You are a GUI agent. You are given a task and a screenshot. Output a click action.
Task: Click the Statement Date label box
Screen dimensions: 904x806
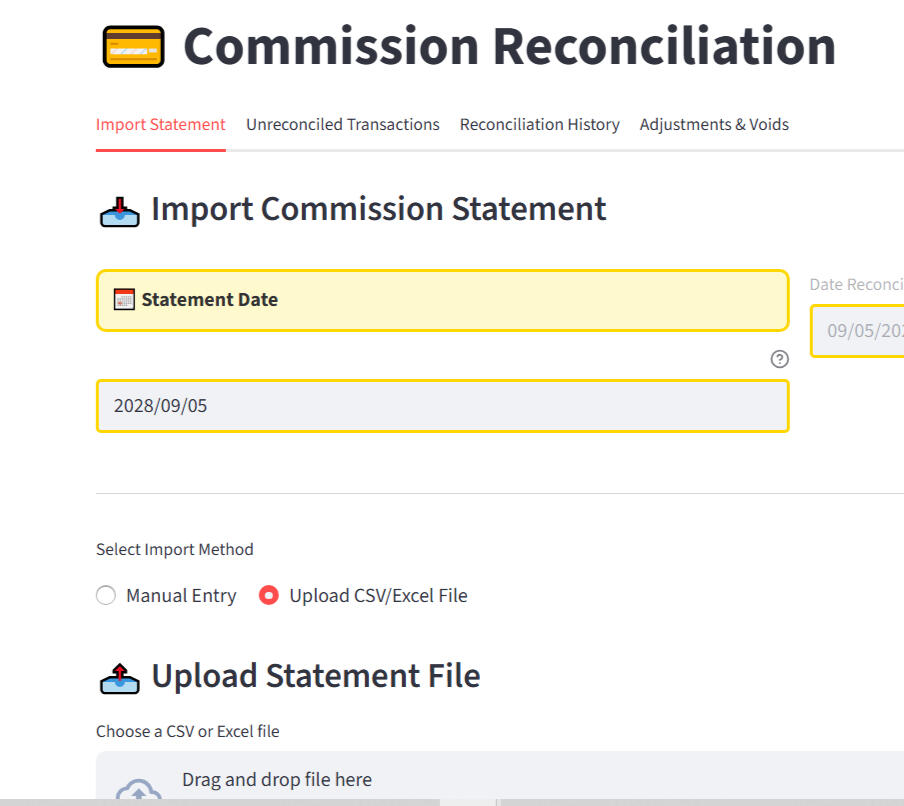[442, 300]
